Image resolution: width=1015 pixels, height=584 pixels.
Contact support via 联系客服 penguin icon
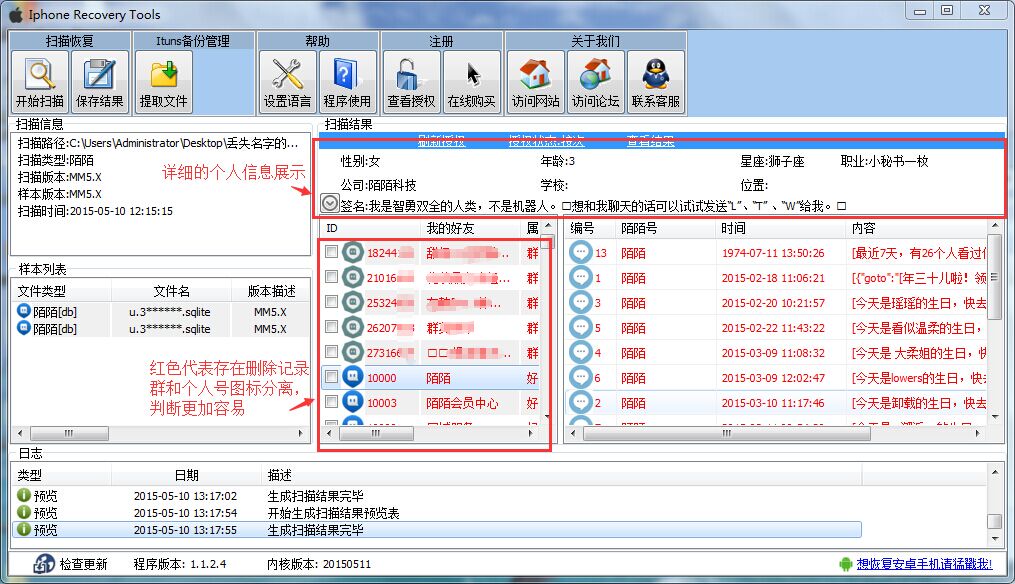(x=656, y=82)
